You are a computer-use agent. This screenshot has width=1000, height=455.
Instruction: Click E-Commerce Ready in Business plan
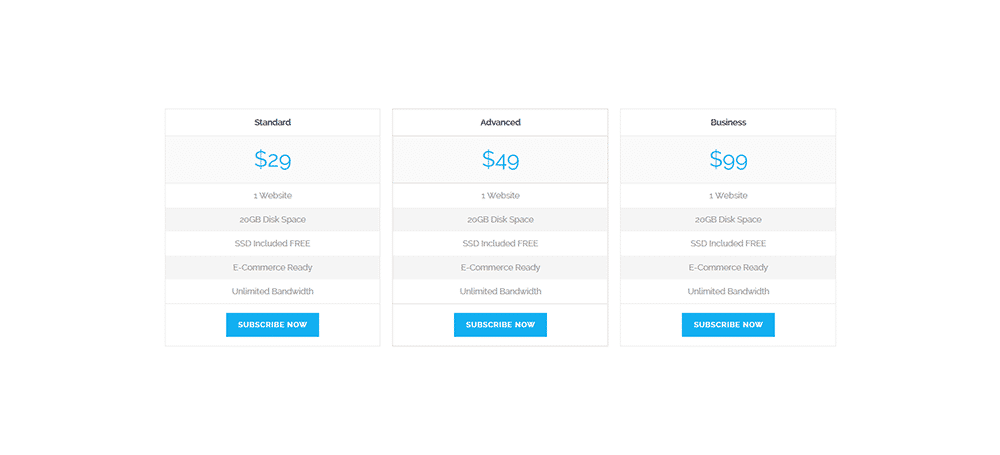pos(728,267)
